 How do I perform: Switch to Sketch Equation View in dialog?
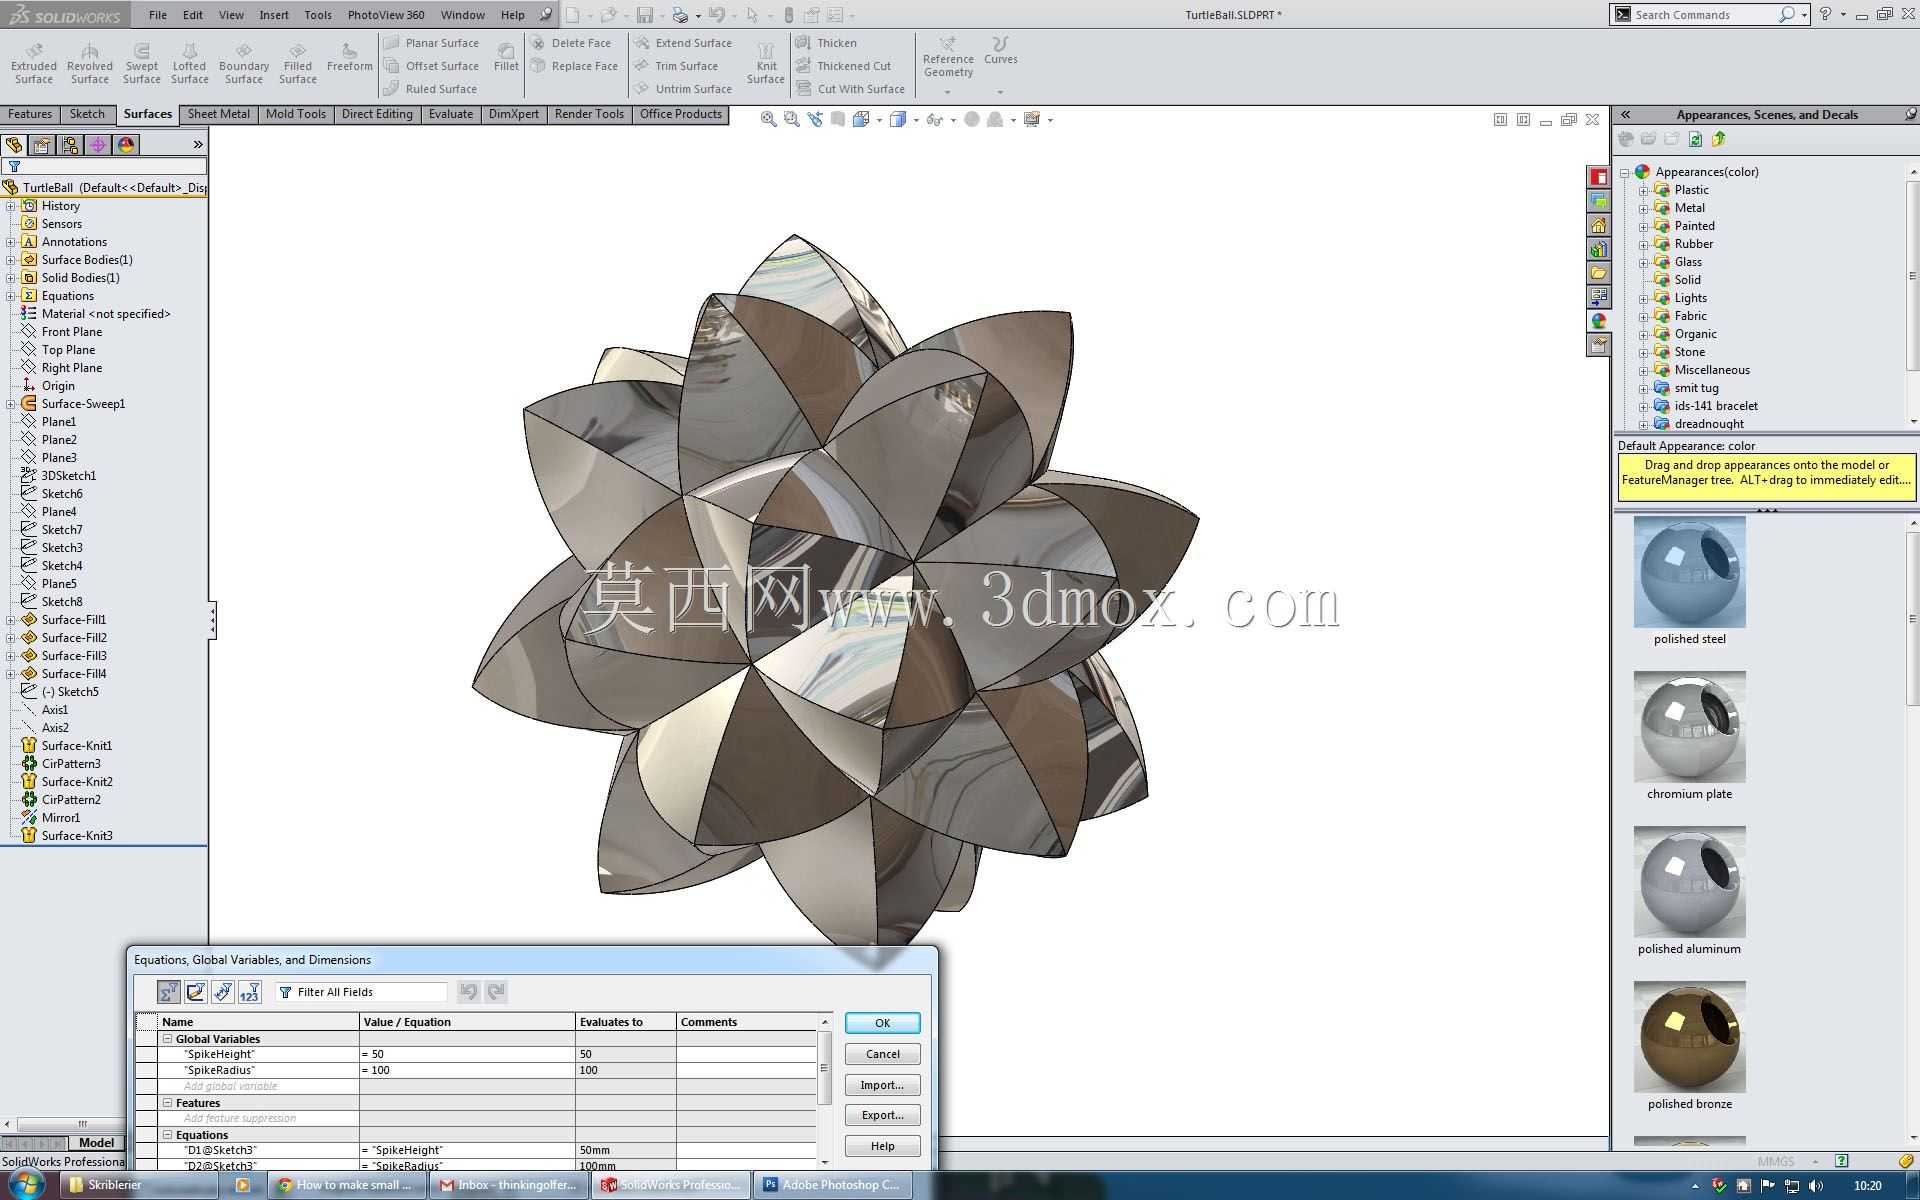pyautogui.click(x=196, y=992)
